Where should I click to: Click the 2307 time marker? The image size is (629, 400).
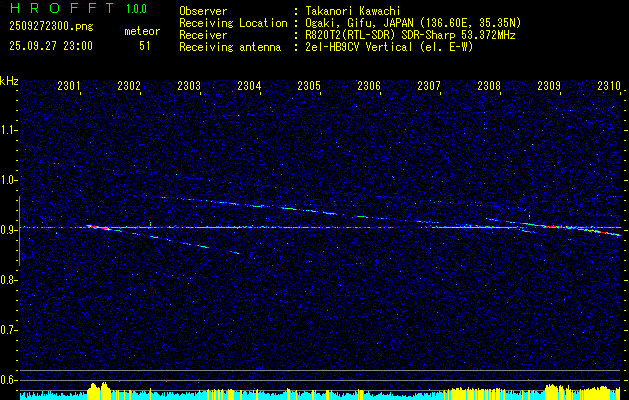point(429,85)
